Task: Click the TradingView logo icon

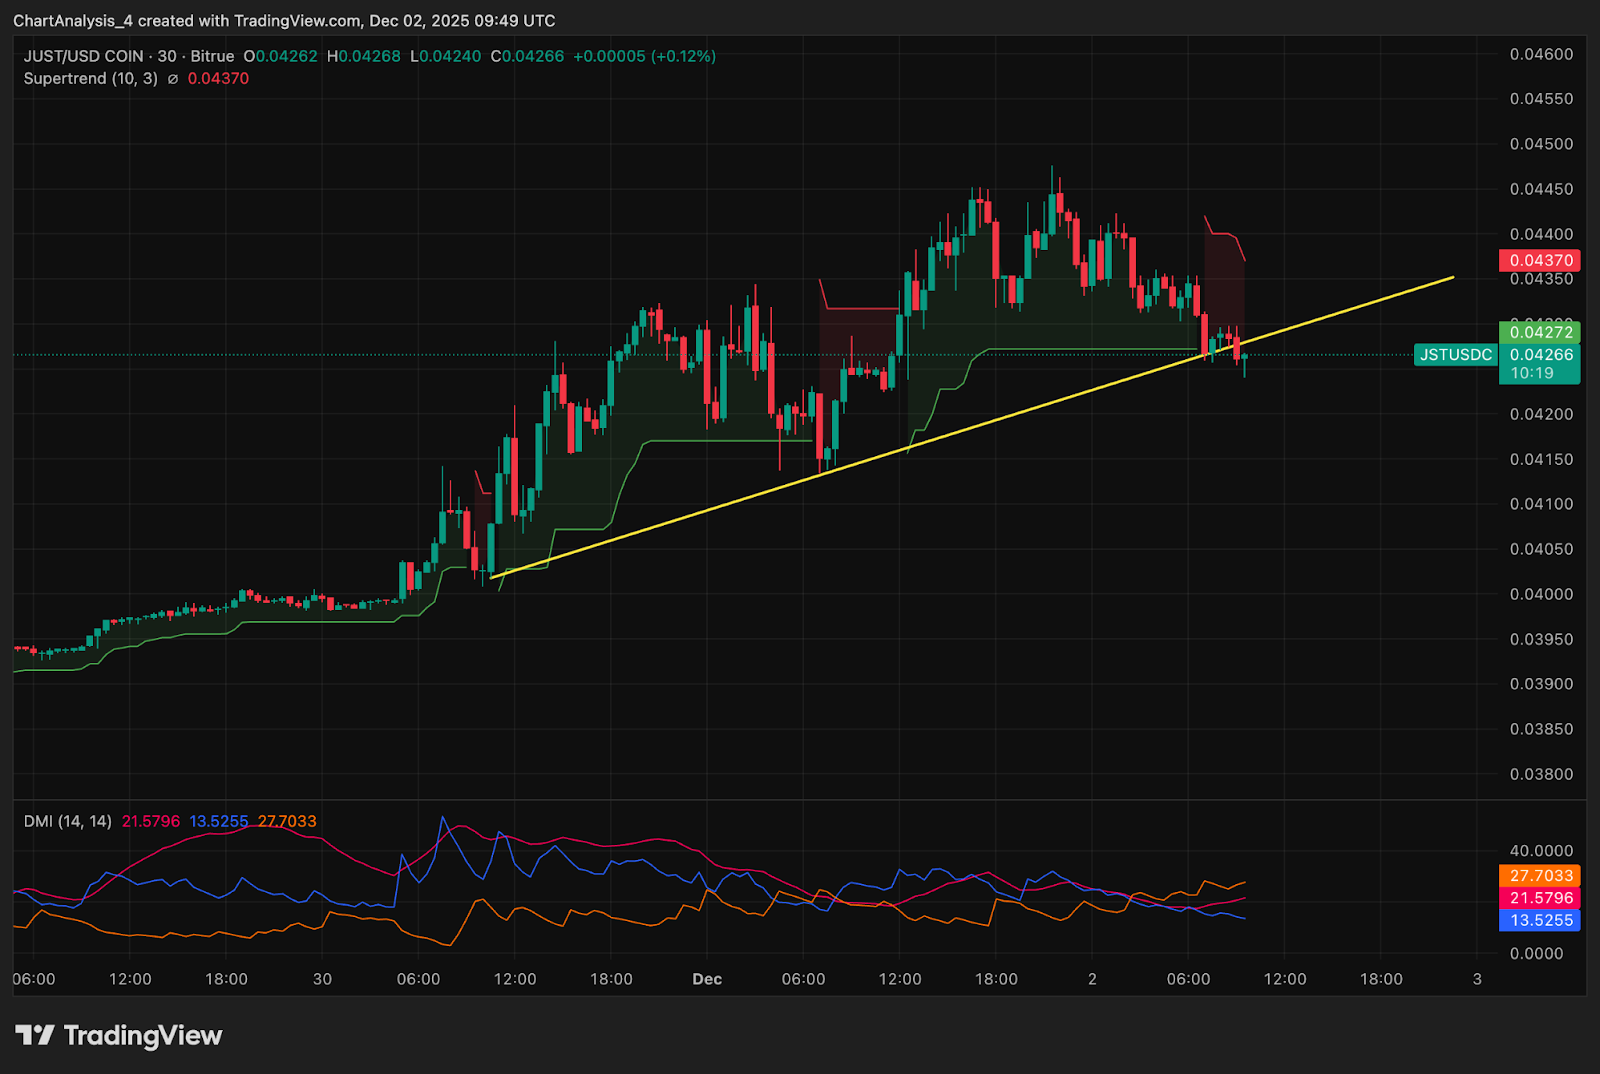Action: coord(35,1035)
